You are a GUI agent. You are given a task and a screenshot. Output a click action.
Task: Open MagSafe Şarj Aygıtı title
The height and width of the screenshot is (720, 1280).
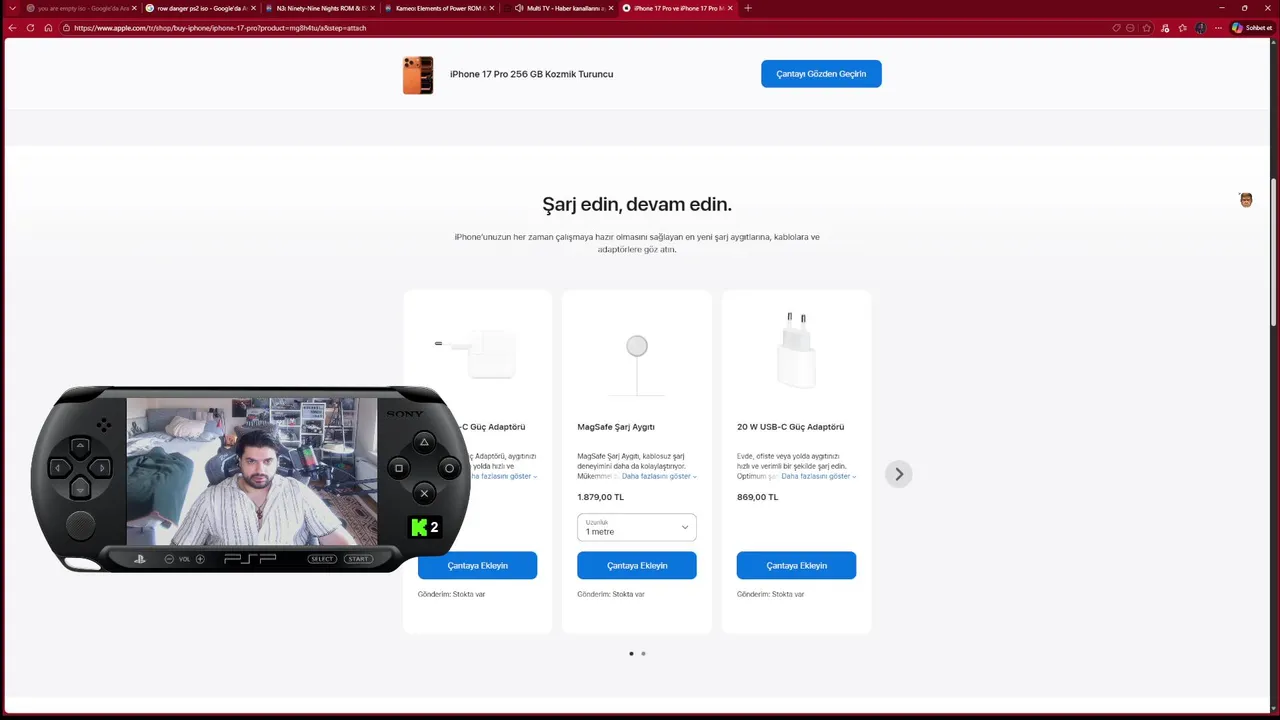point(616,427)
